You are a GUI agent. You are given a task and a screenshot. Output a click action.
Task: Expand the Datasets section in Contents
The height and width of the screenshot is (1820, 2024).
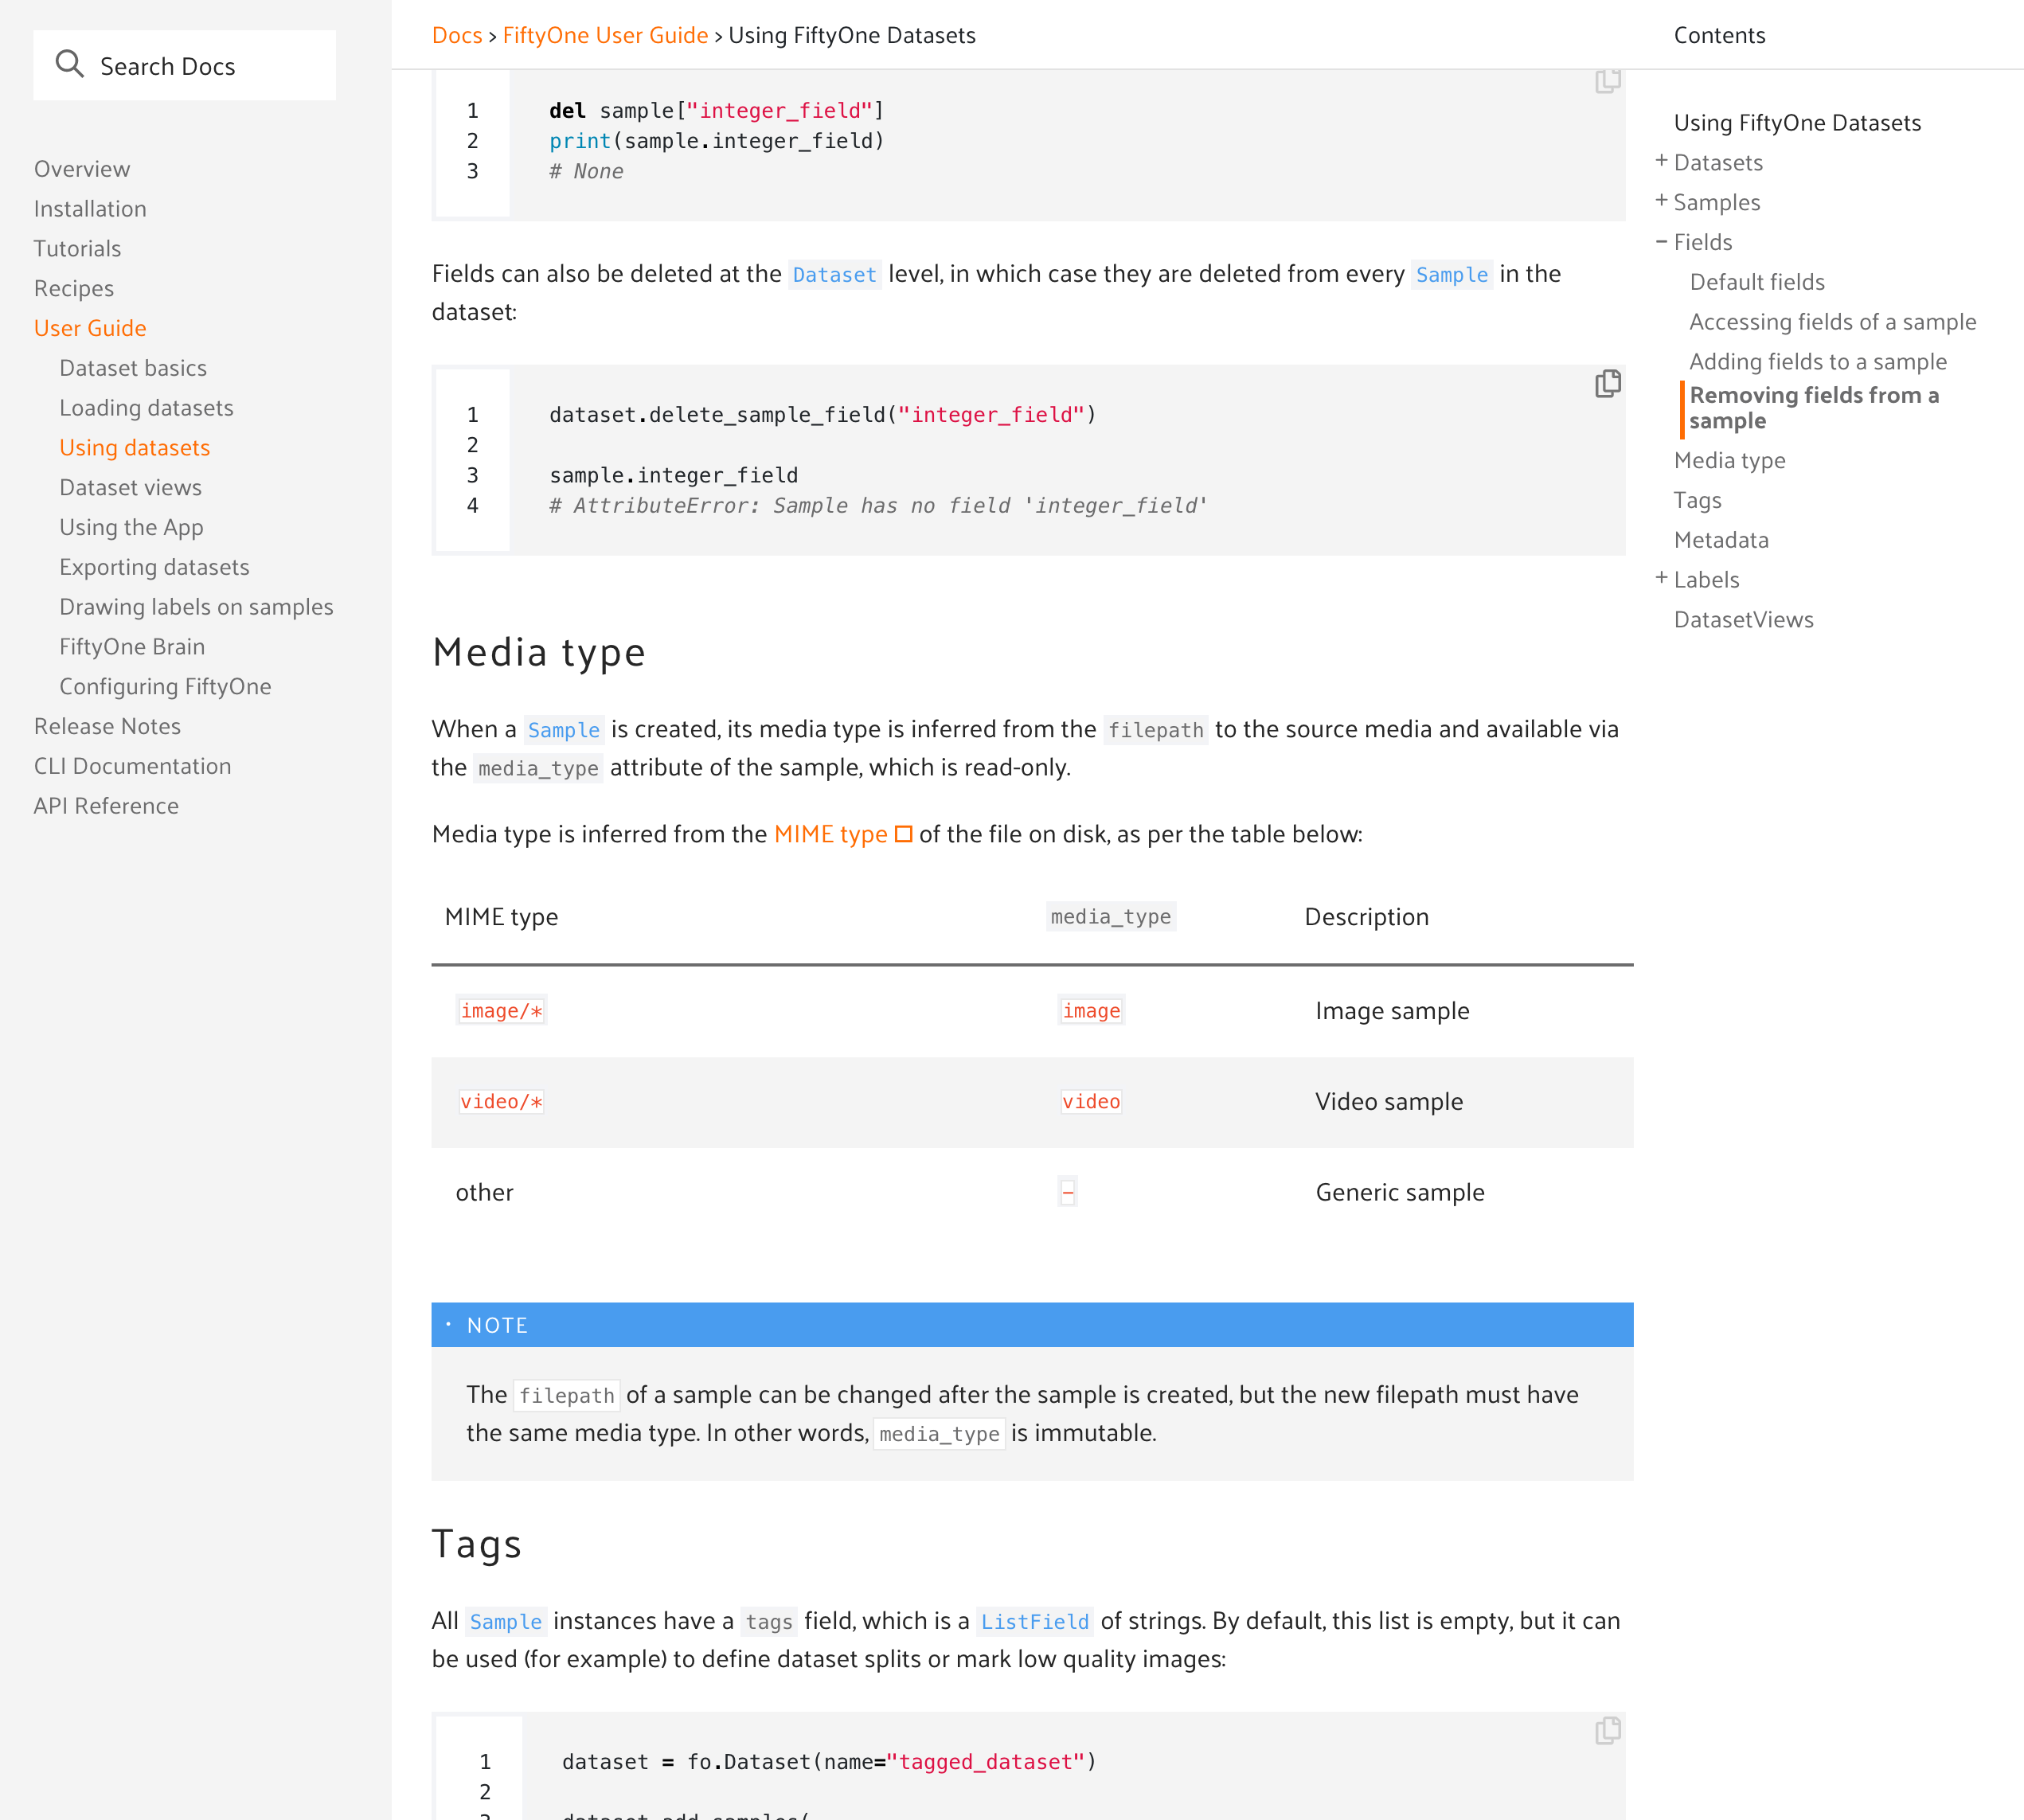(x=1661, y=160)
